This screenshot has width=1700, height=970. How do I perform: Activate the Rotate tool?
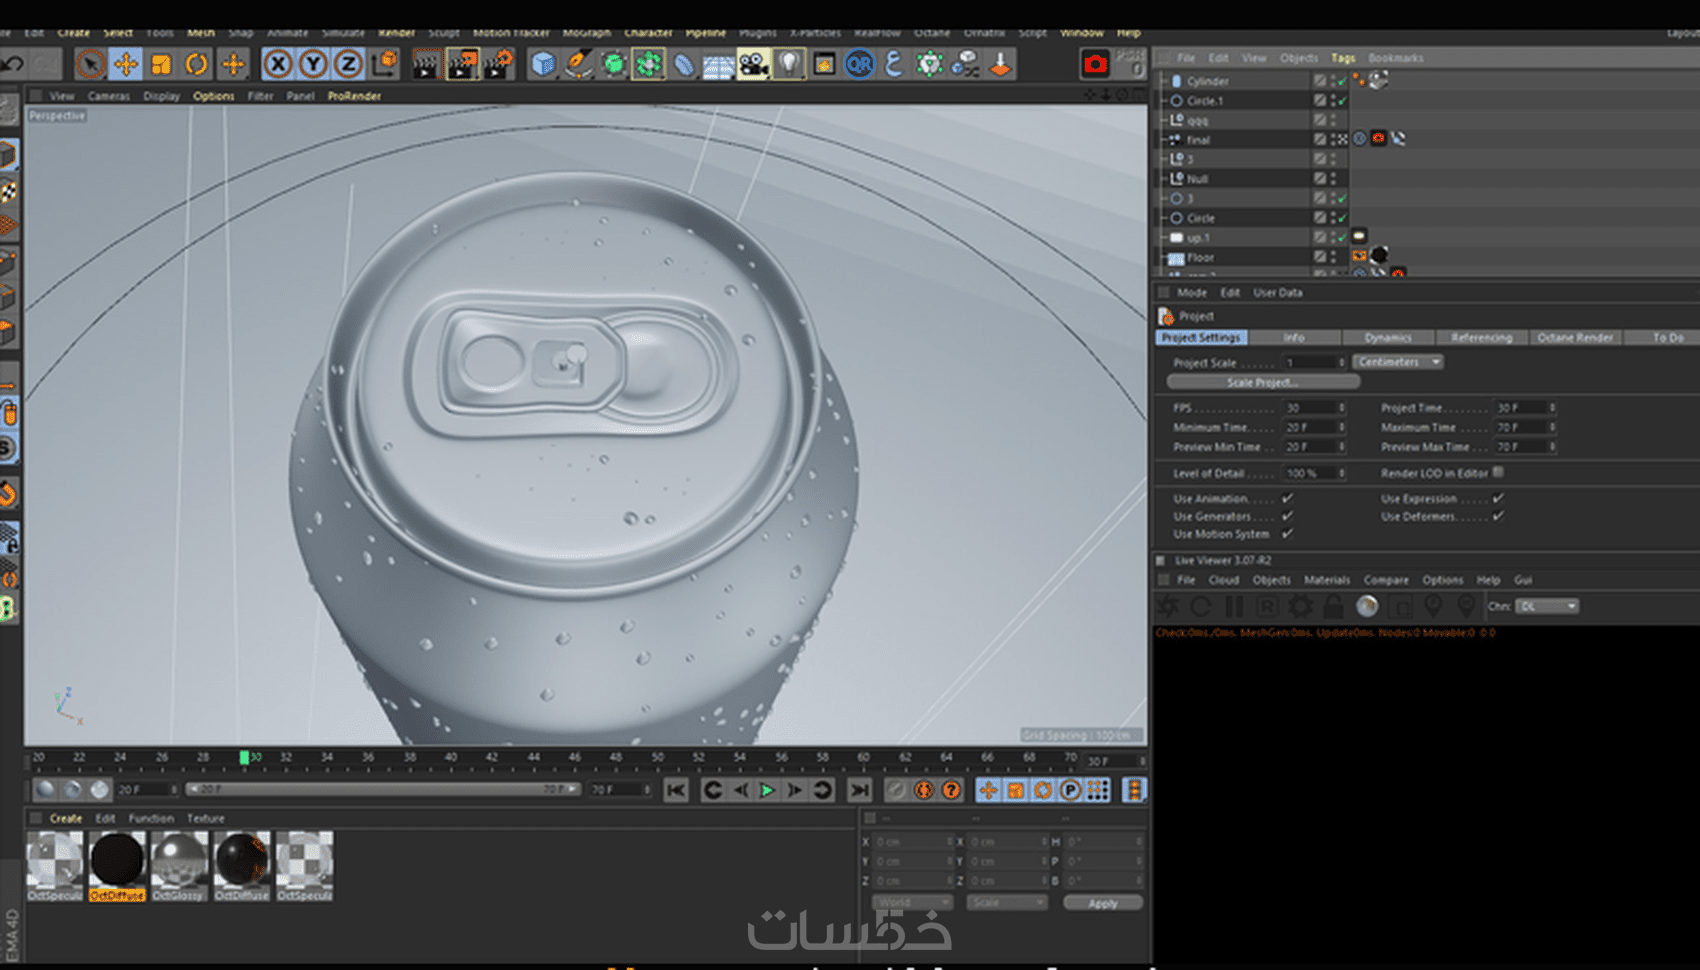197,65
